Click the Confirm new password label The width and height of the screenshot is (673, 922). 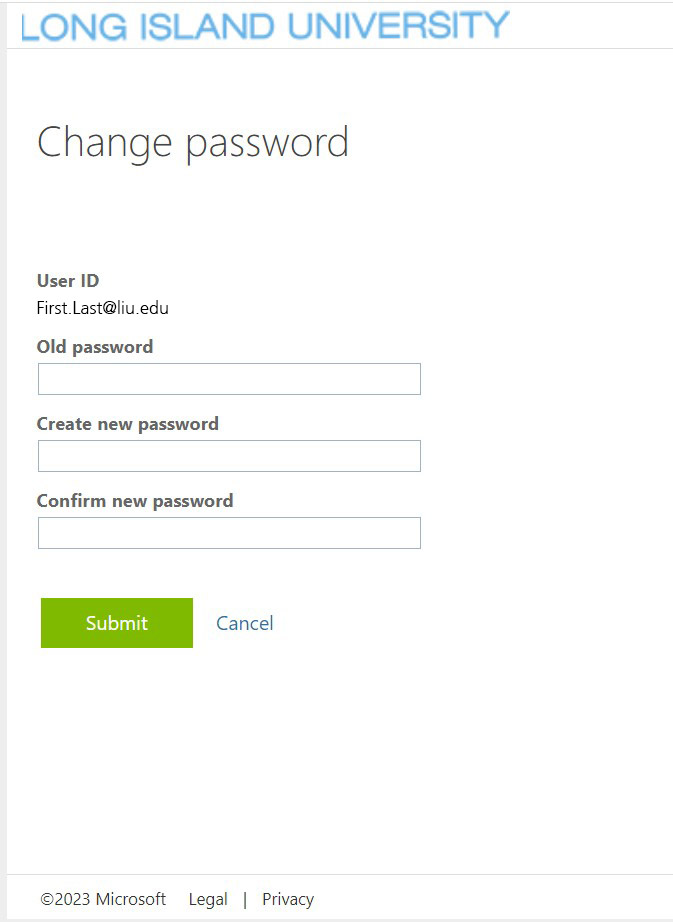point(135,501)
